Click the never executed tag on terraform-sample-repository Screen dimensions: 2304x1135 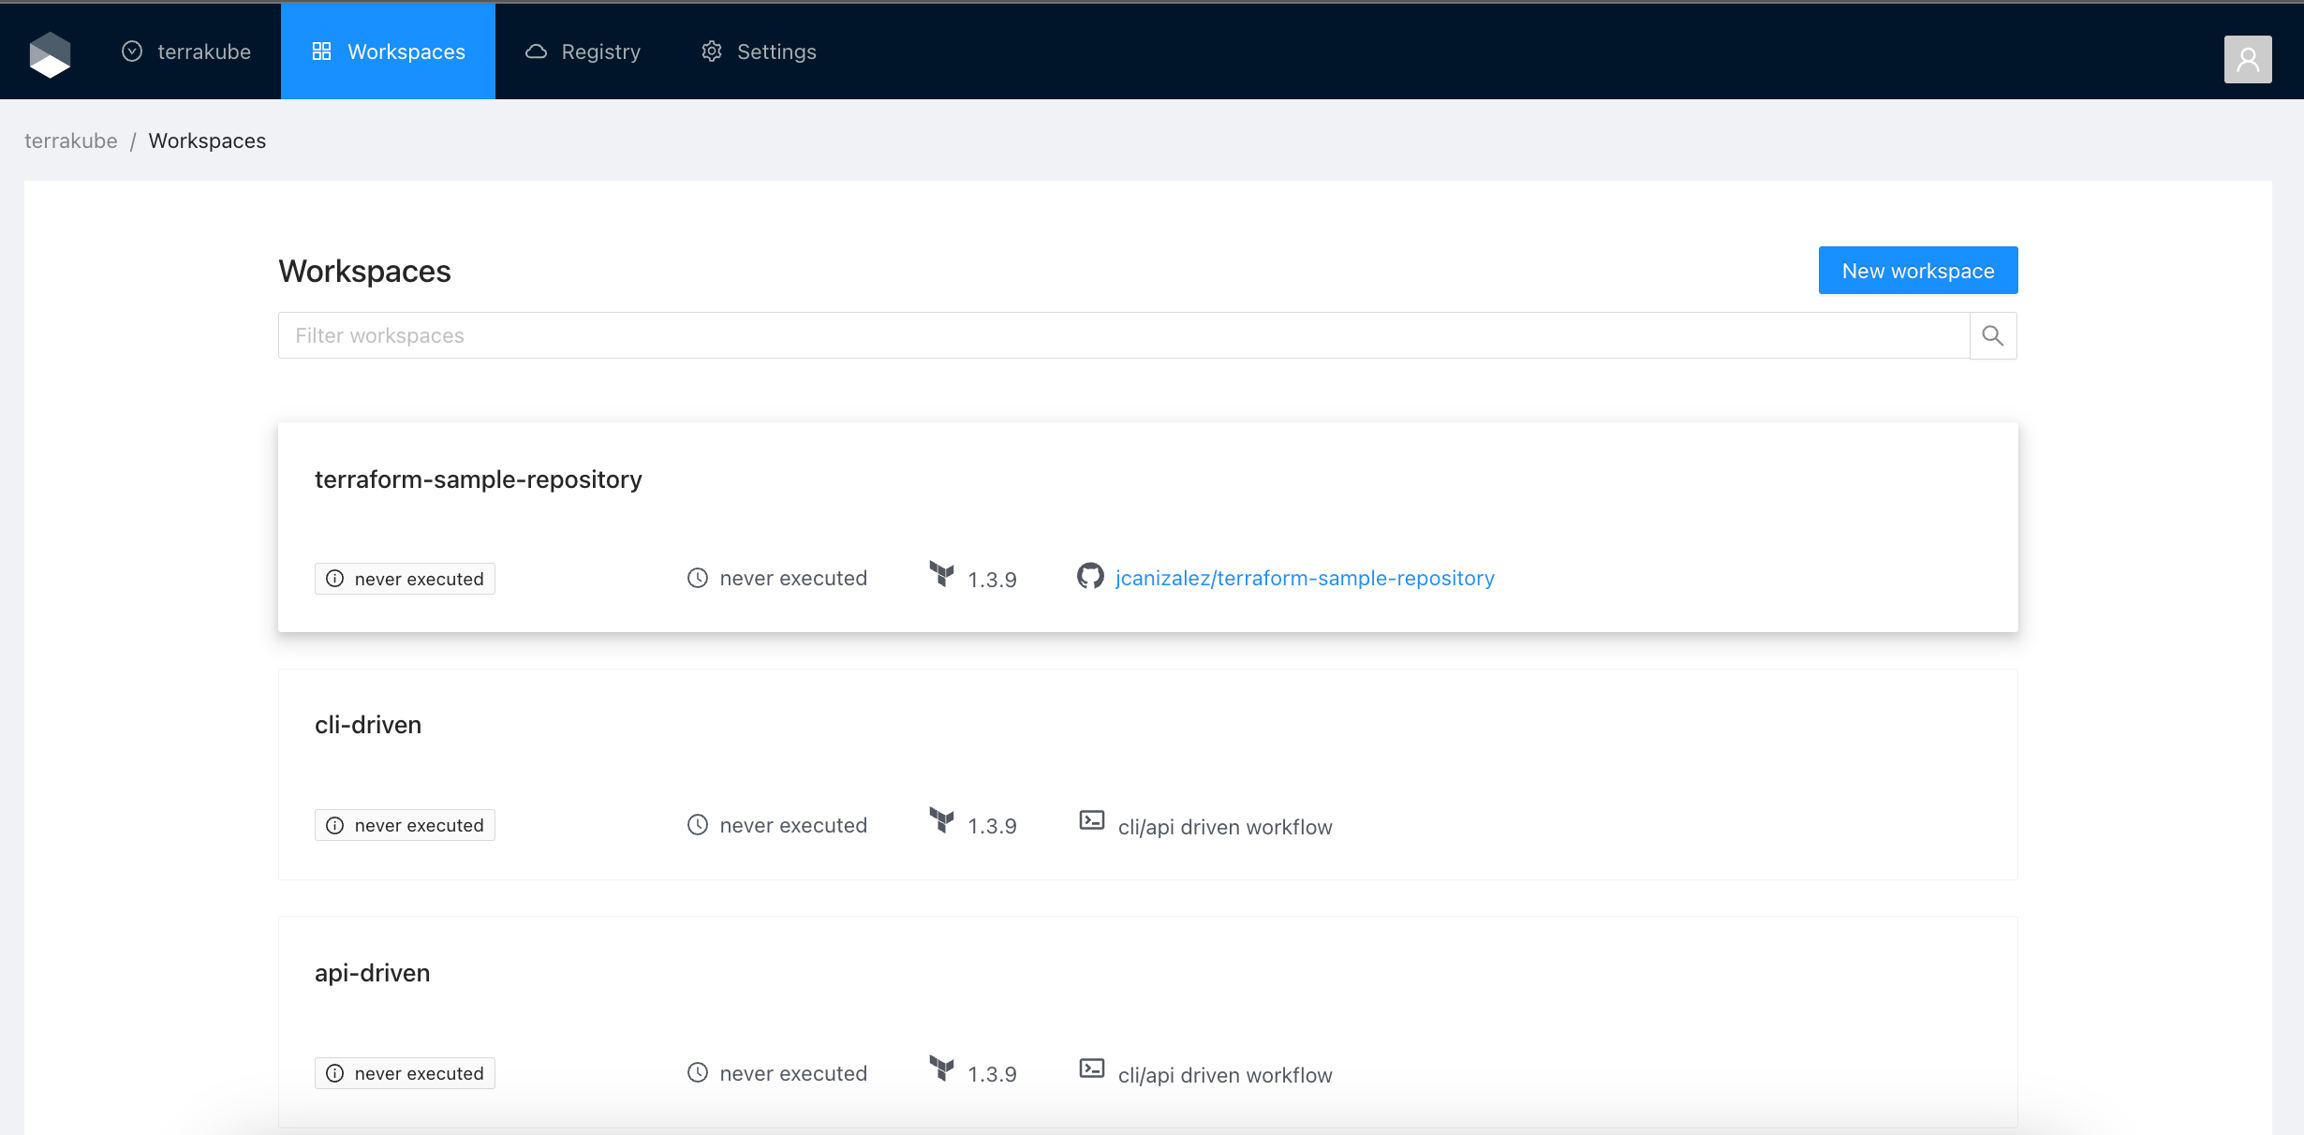[x=405, y=579]
